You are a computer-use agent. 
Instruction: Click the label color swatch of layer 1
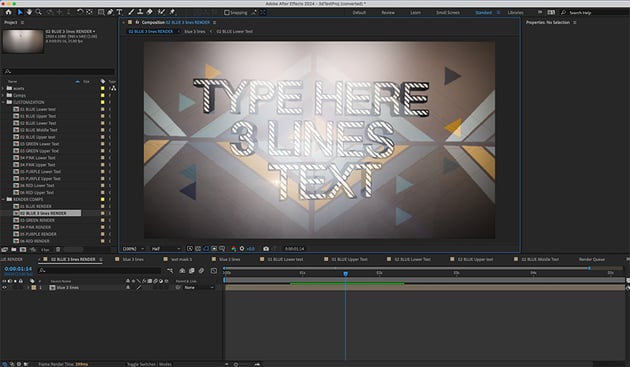point(34,288)
